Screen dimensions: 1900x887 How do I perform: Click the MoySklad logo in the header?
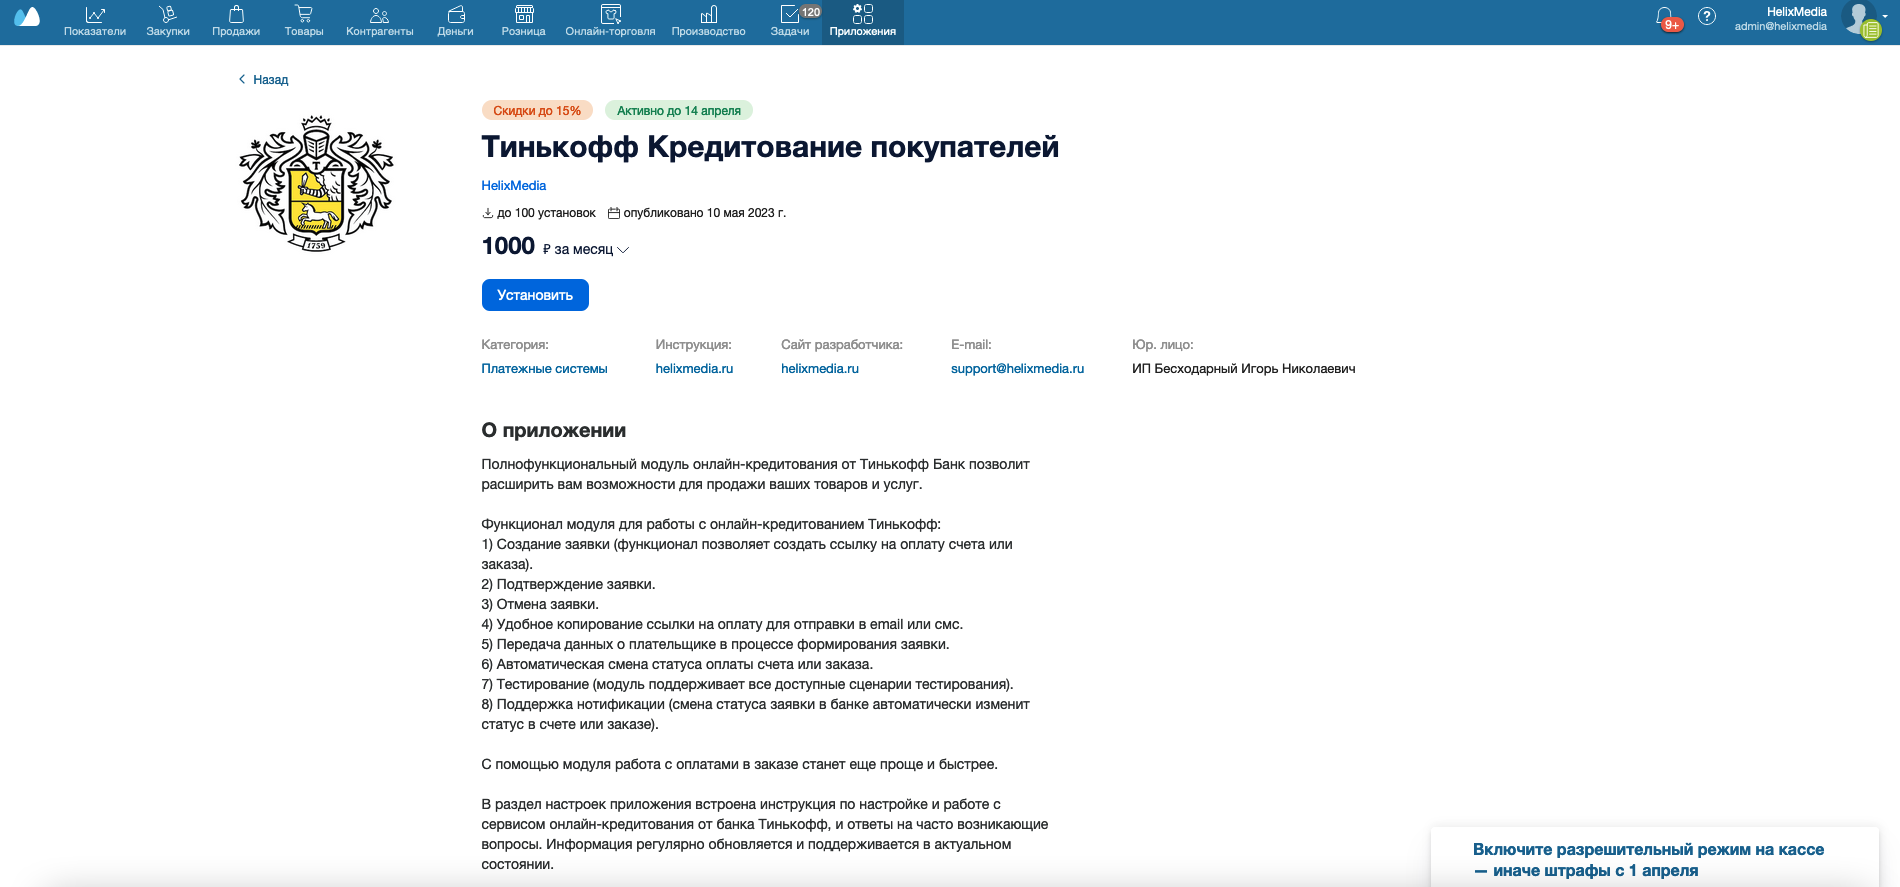[27, 17]
